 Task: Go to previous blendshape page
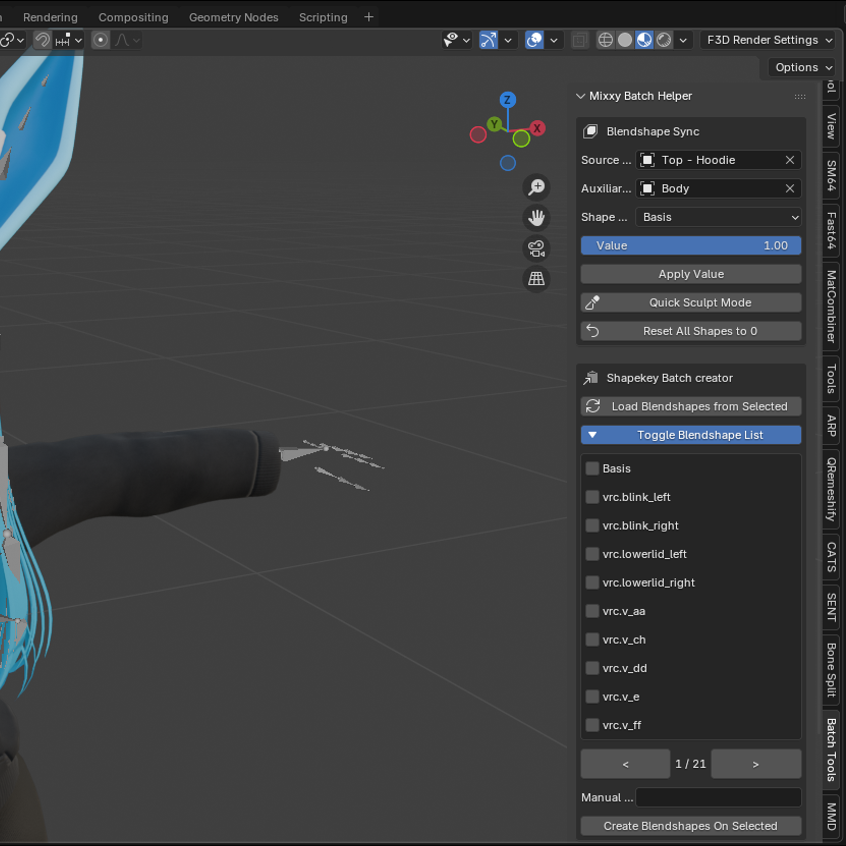point(625,764)
